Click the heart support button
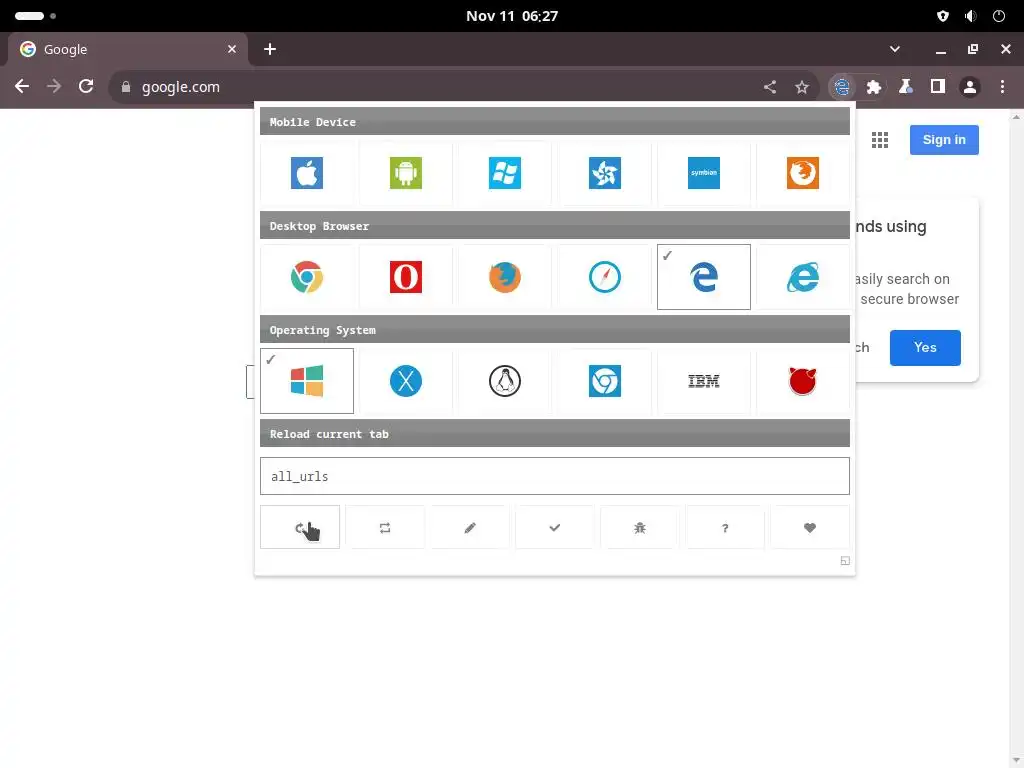This screenshot has height=768, width=1024. [810, 528]
